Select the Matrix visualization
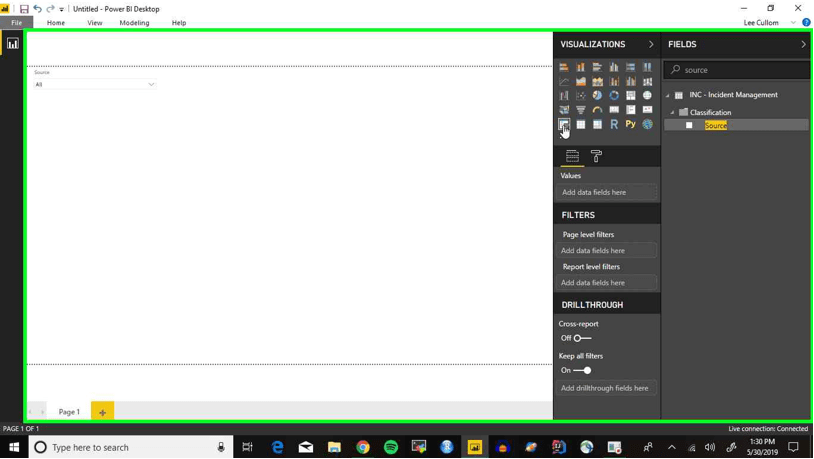Image resolution: width=814 pixels, height=459 pixels. pyautogui.click(x=597, y=124)
